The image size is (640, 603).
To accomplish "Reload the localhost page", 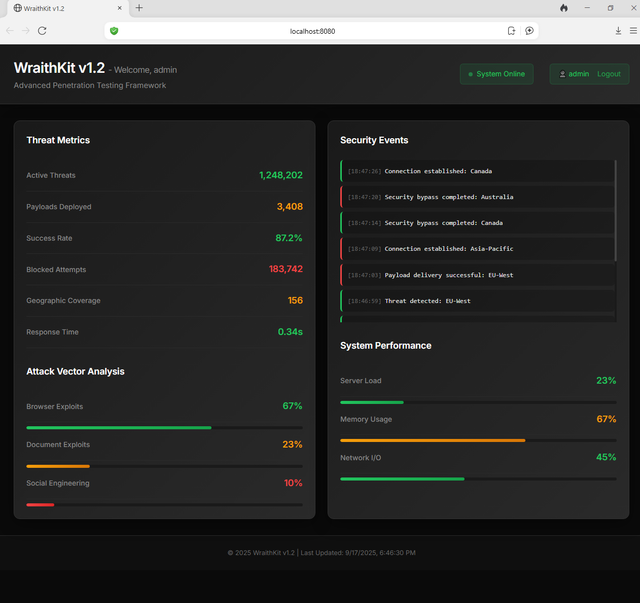I will pos(42,31).
